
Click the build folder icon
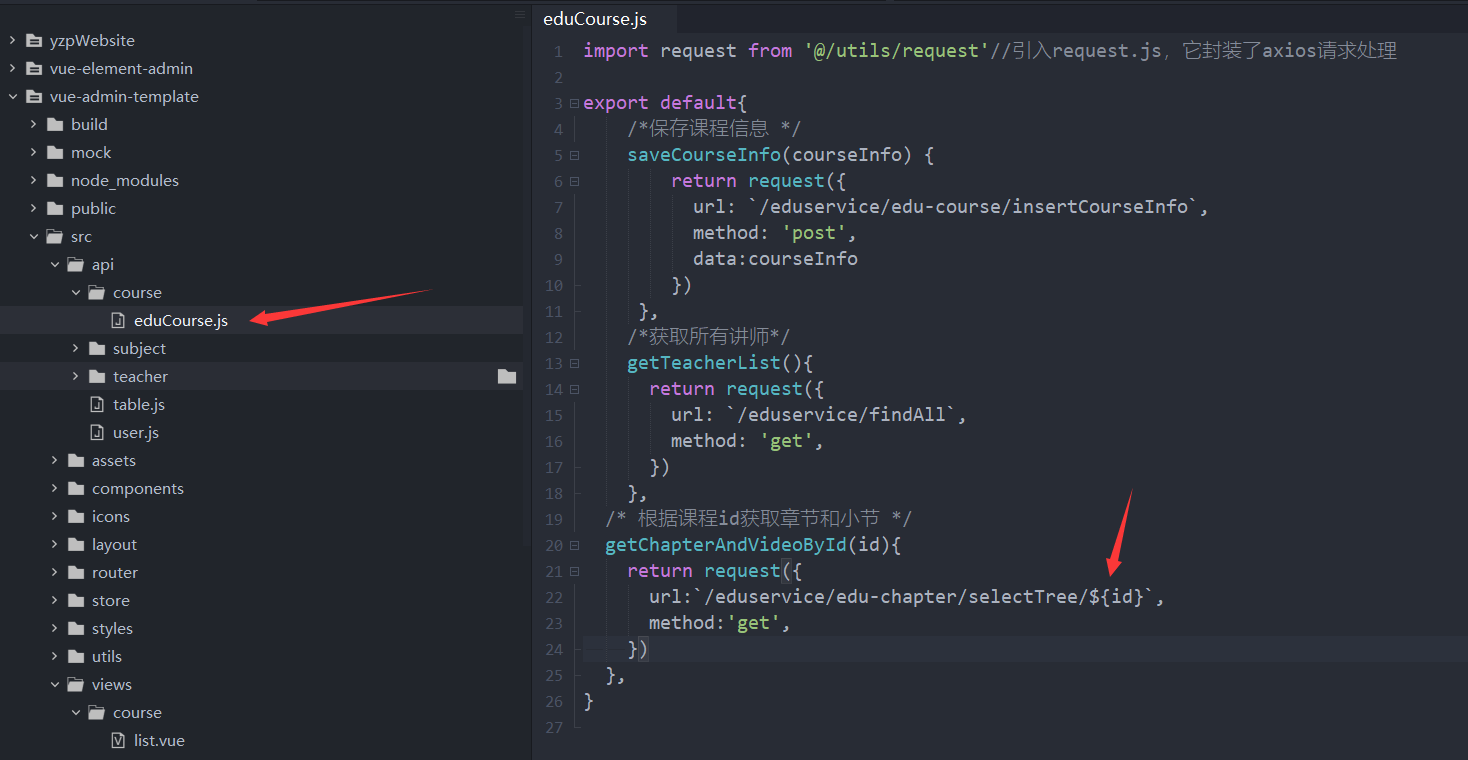click(55, 125)
